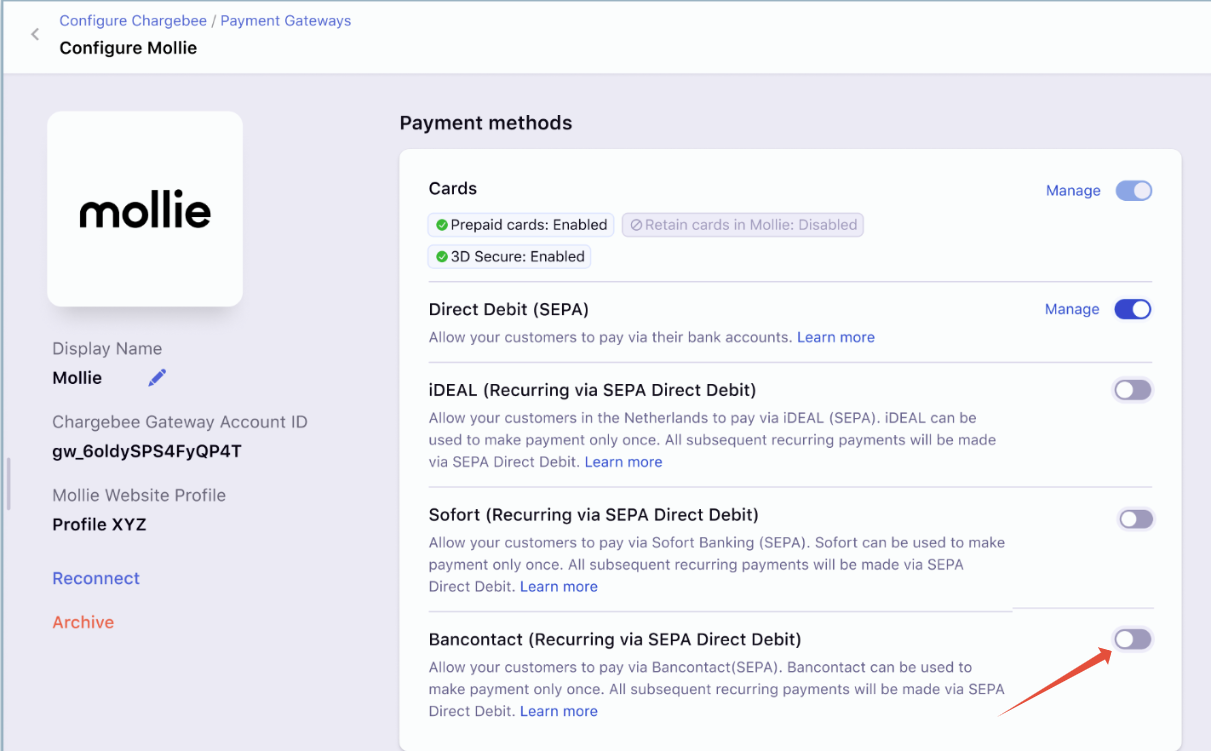This screenshot has width=1211, height=751.
Task: Open Manage for Direct Debit (SEPA)
Action: 1072,309
